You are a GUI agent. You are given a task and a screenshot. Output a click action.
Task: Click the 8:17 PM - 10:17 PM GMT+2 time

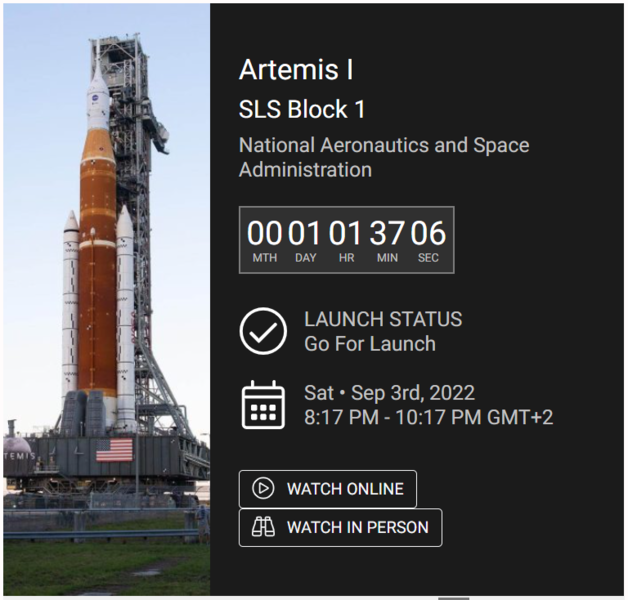429,417
